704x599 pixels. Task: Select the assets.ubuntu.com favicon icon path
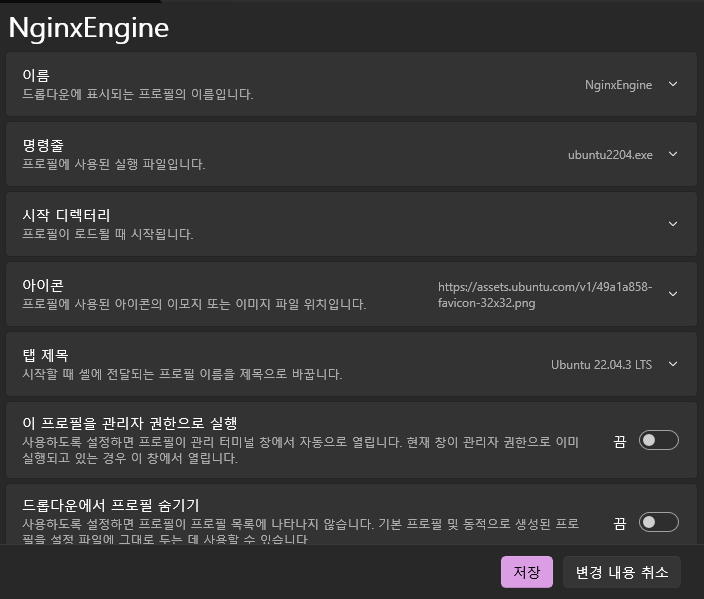545,295
